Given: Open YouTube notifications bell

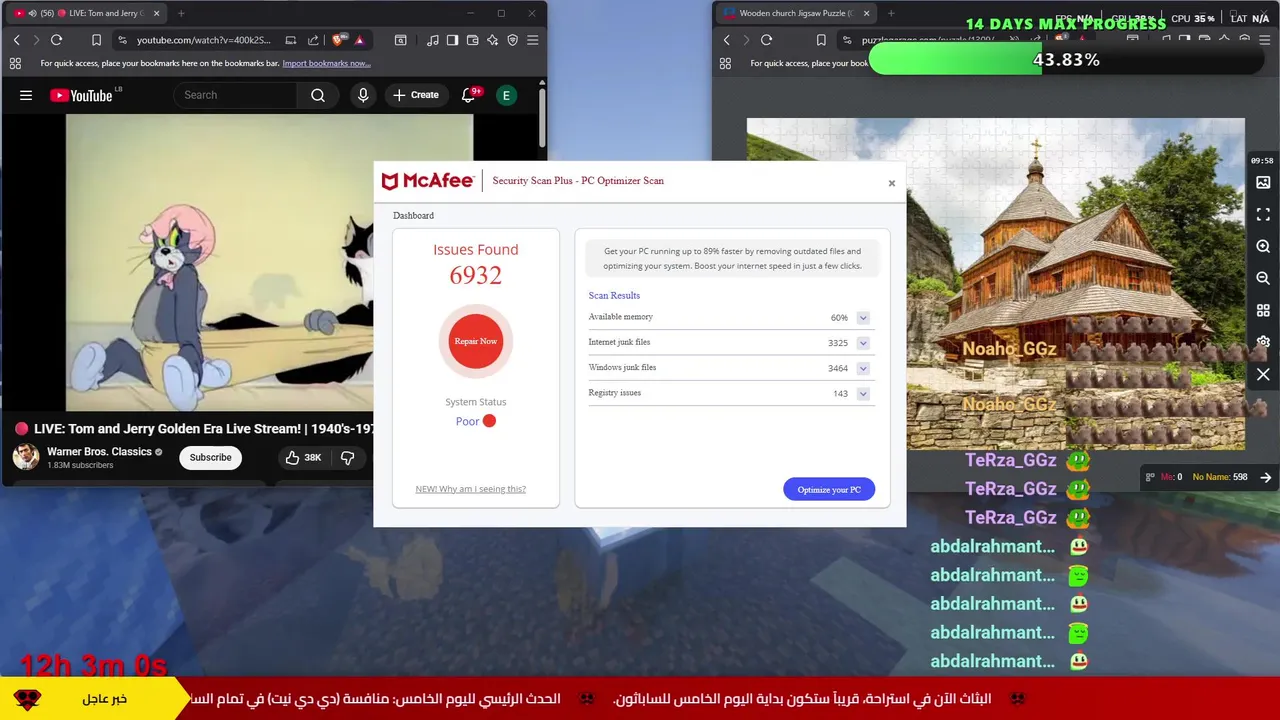Looking at the screenshot, I should pyautogui.click(x=468, y=95).
